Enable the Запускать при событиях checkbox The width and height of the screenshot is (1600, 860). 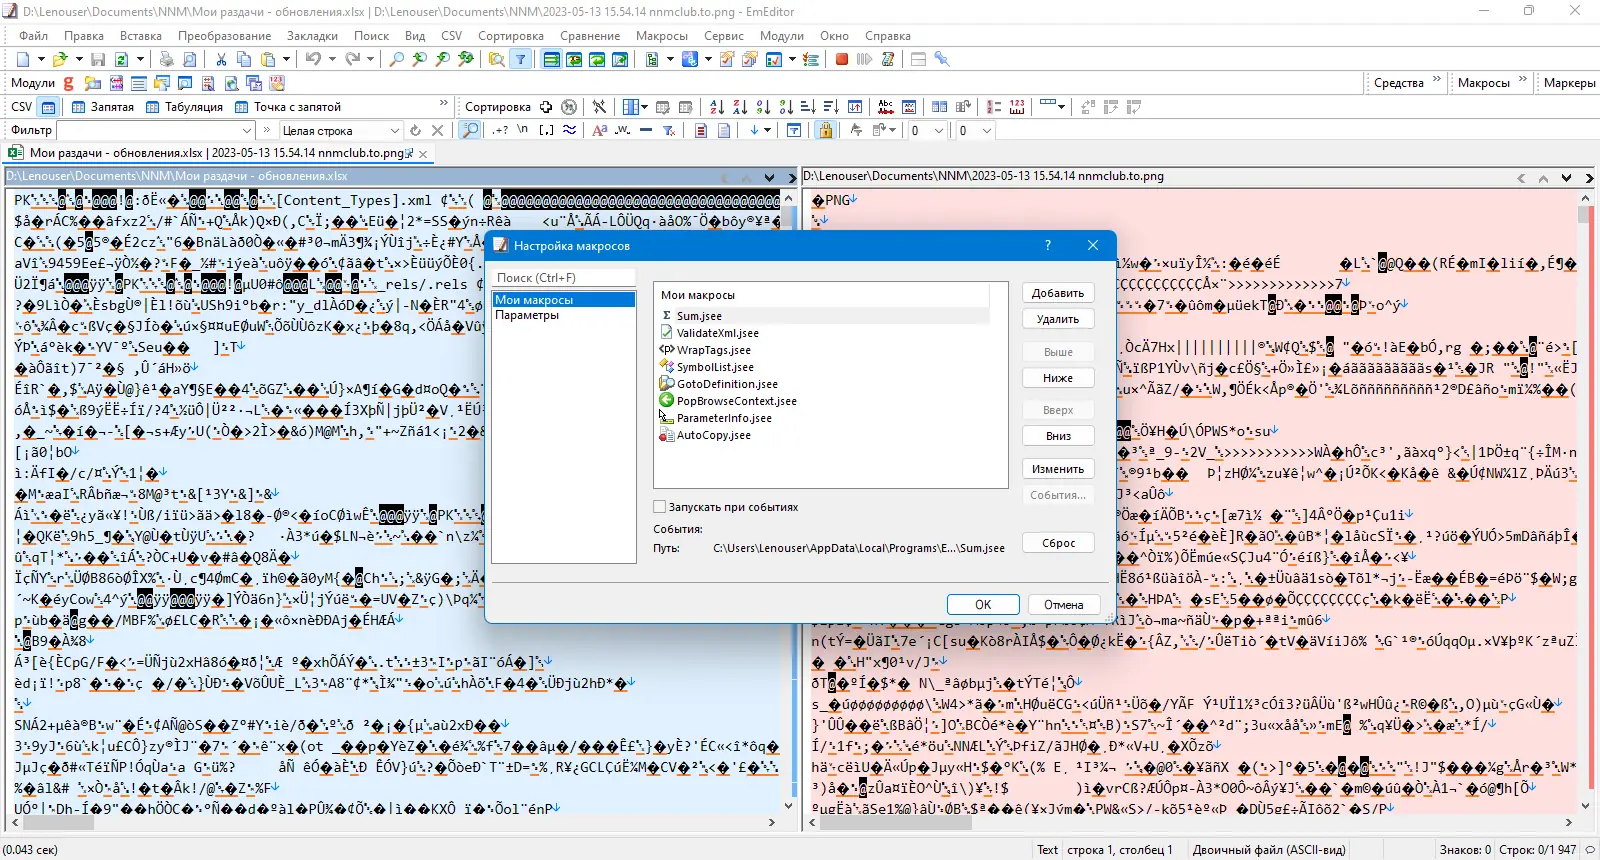(x=659, y=507)
